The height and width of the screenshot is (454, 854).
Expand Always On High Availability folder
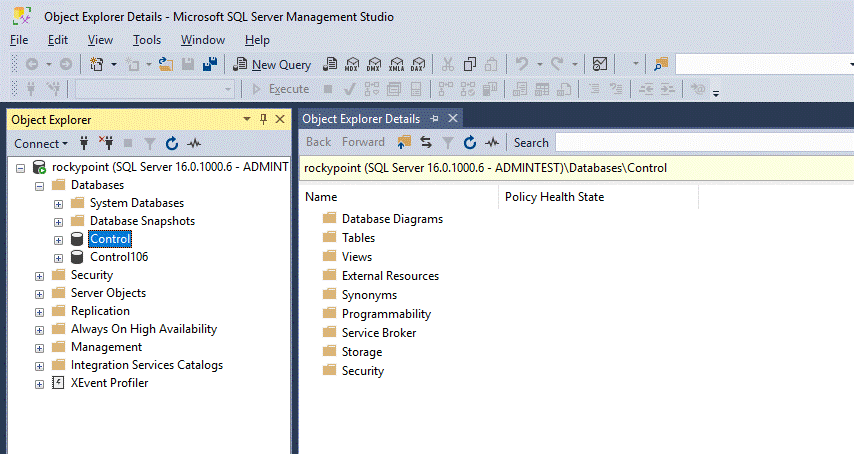point(39,330)
